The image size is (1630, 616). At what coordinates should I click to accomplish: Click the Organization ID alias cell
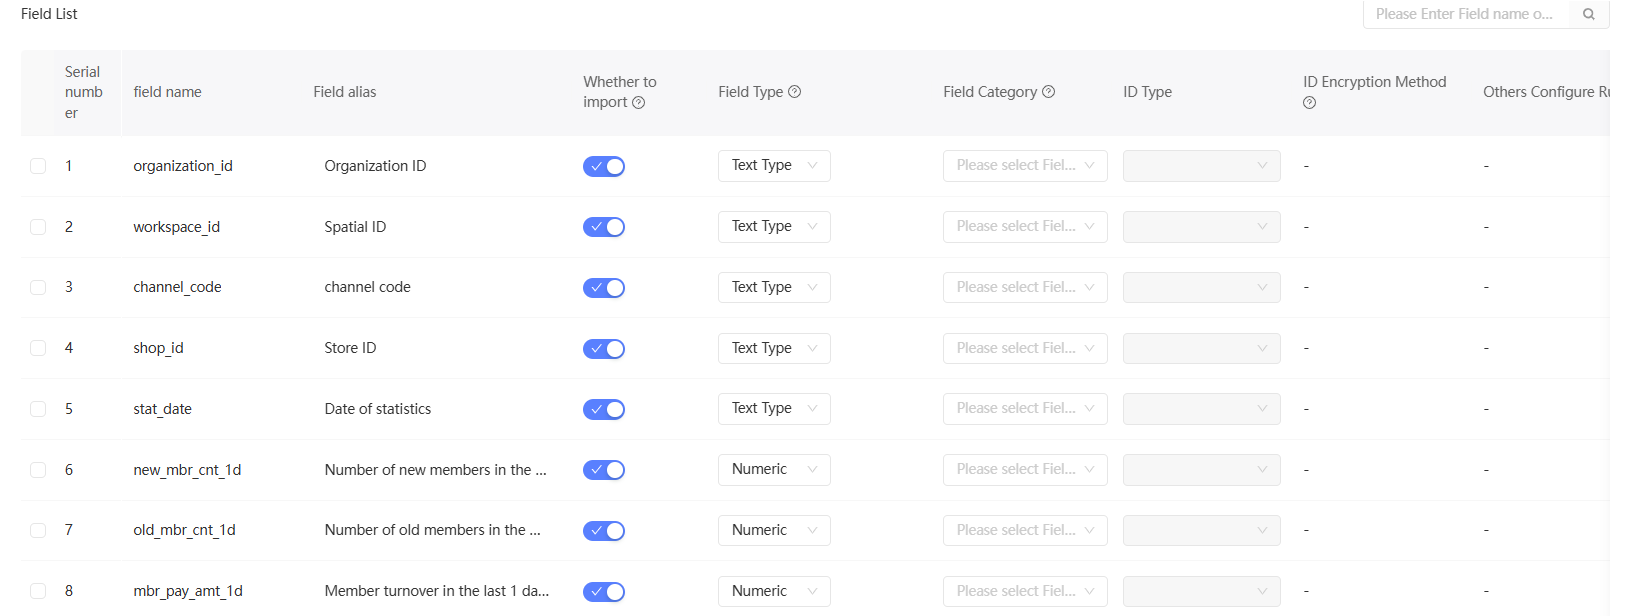click(x=375, y=166)
